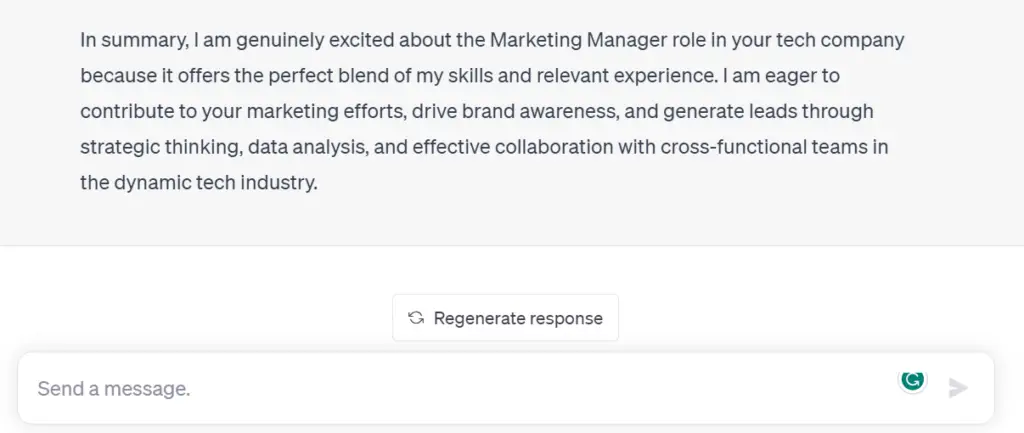Image resolution: width=1024 pixels, height=433 pixels.
Task: Click the Regenerate response button
Action: [x=505, y=317]
